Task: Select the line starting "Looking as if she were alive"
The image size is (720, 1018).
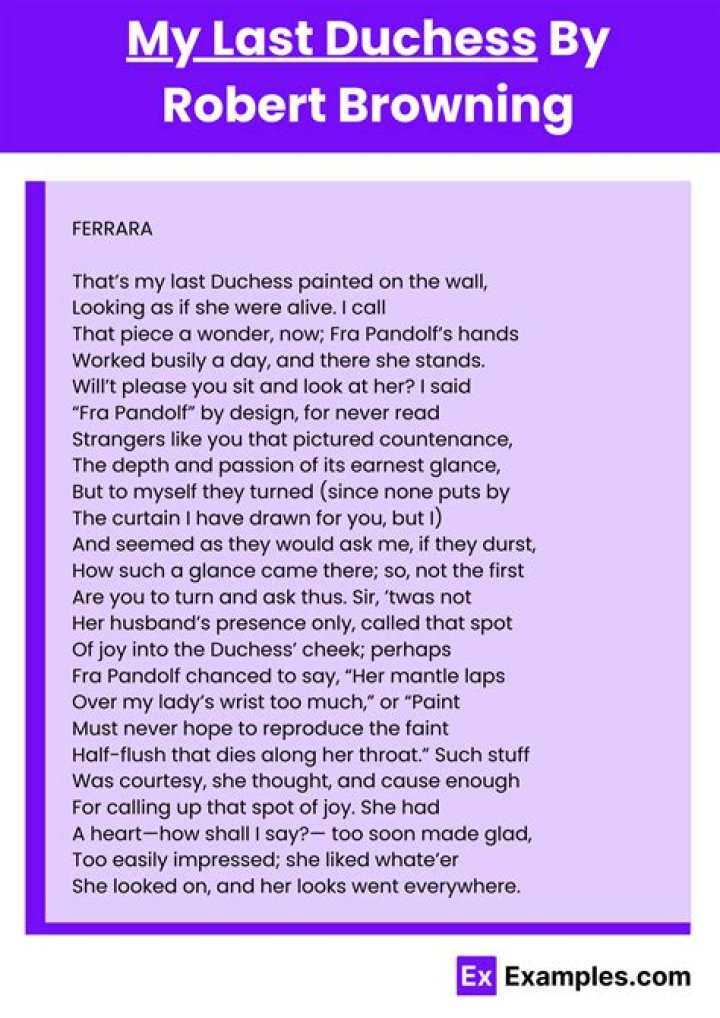Action: (x=229, y=307)
